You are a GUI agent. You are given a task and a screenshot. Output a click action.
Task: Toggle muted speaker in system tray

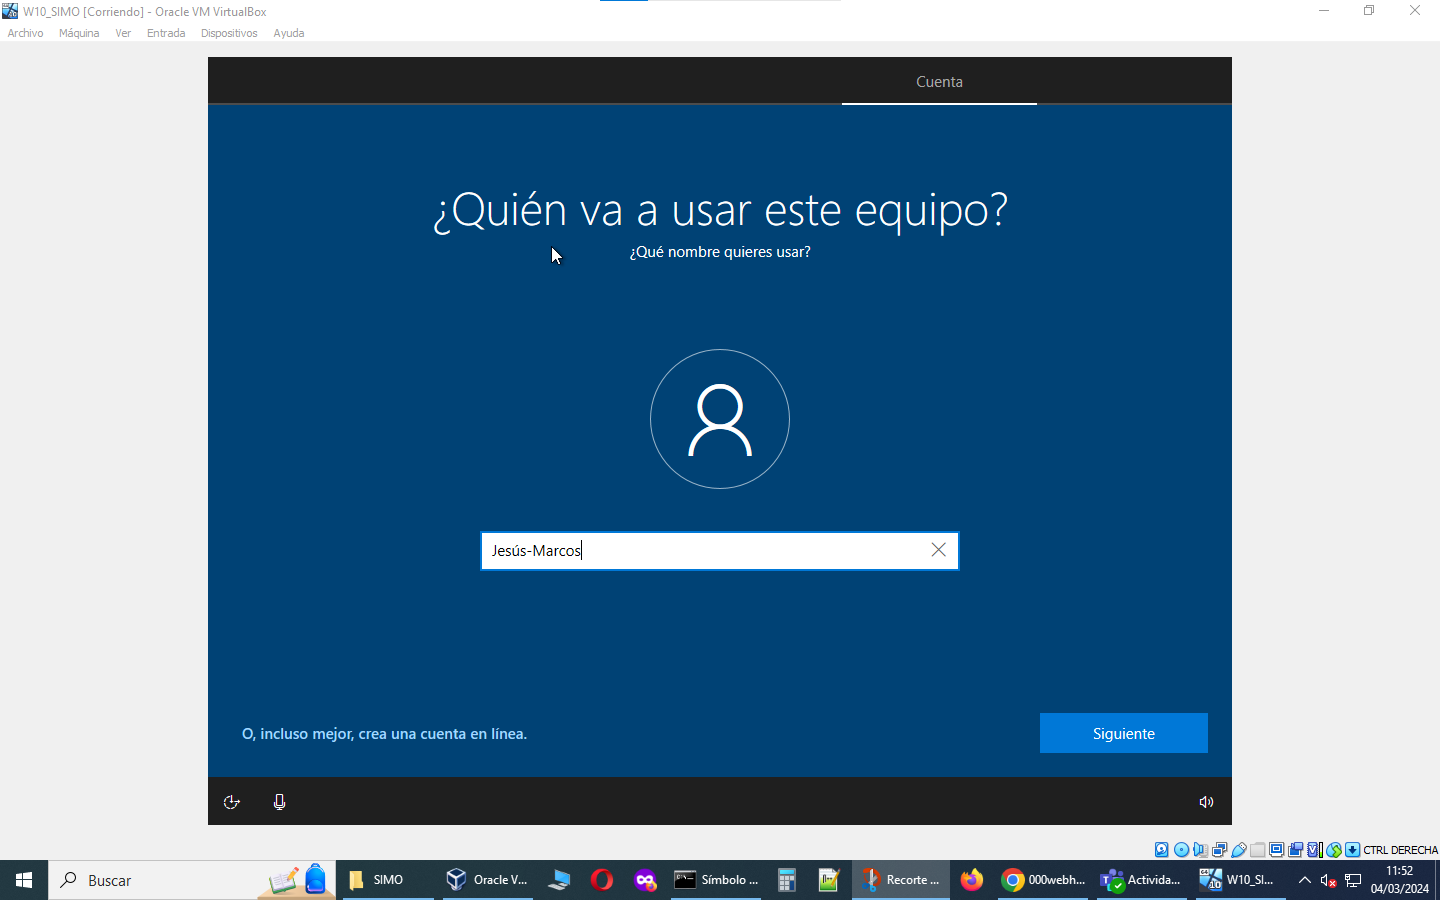tap(1328, 880)
